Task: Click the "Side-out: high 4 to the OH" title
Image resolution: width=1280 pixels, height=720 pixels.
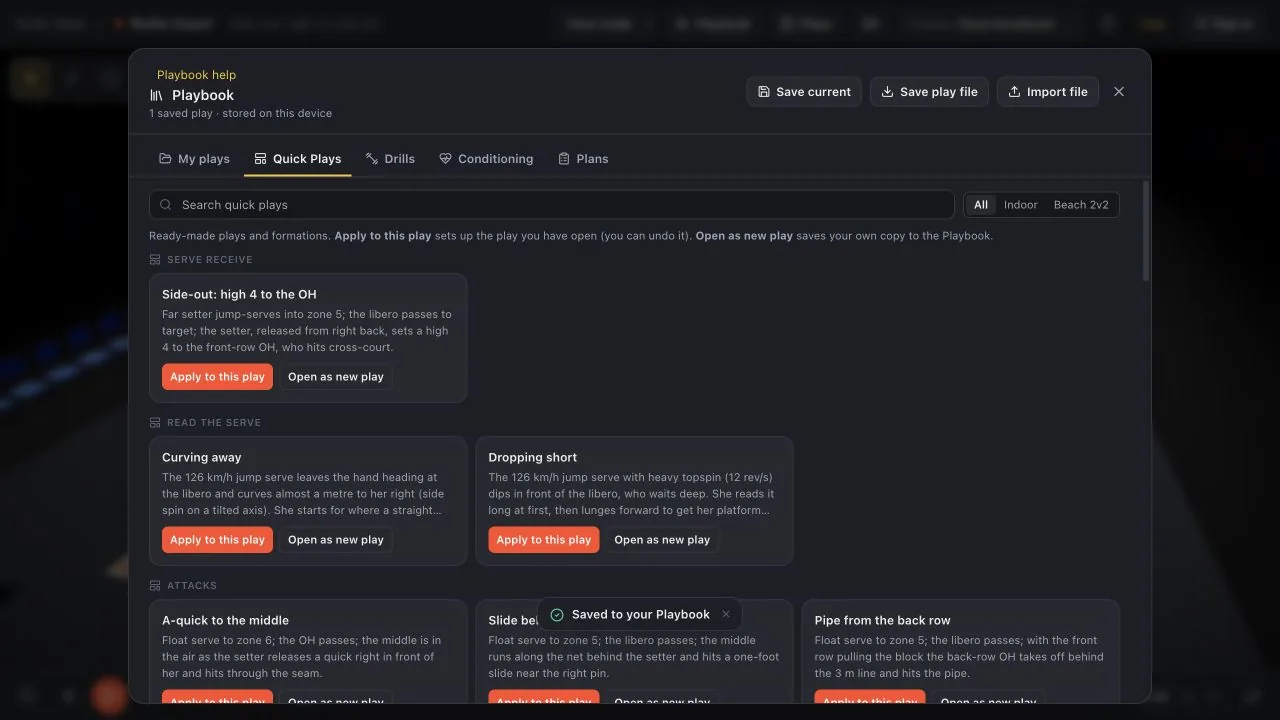Action: coord(239,295)
